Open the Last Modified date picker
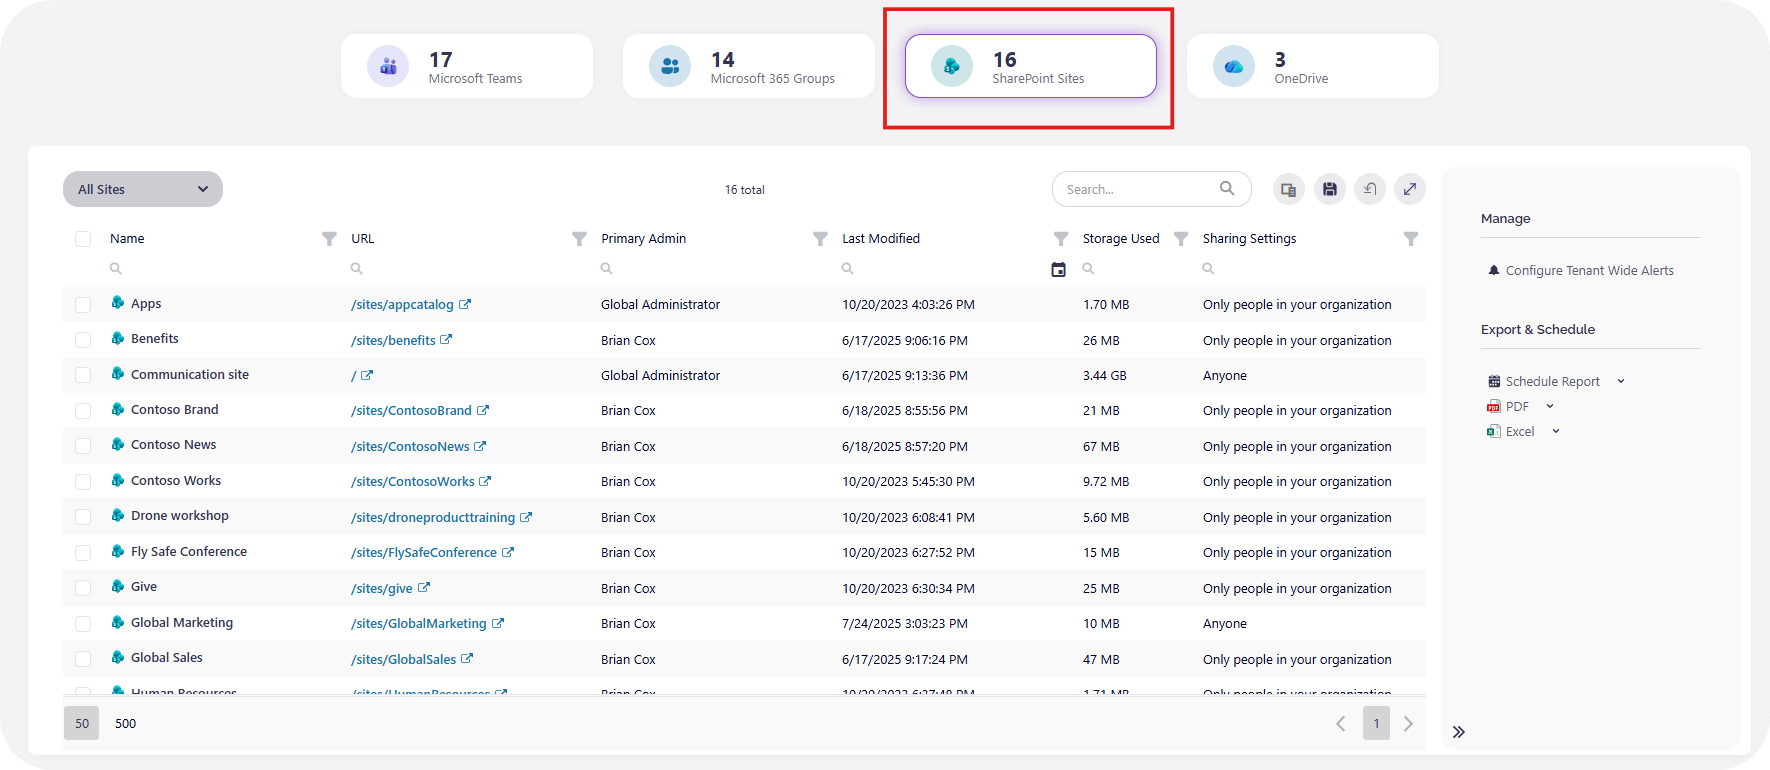The height and width of the screenshot is (770, 1770). pyautogui.click(x=1059, y=269)
